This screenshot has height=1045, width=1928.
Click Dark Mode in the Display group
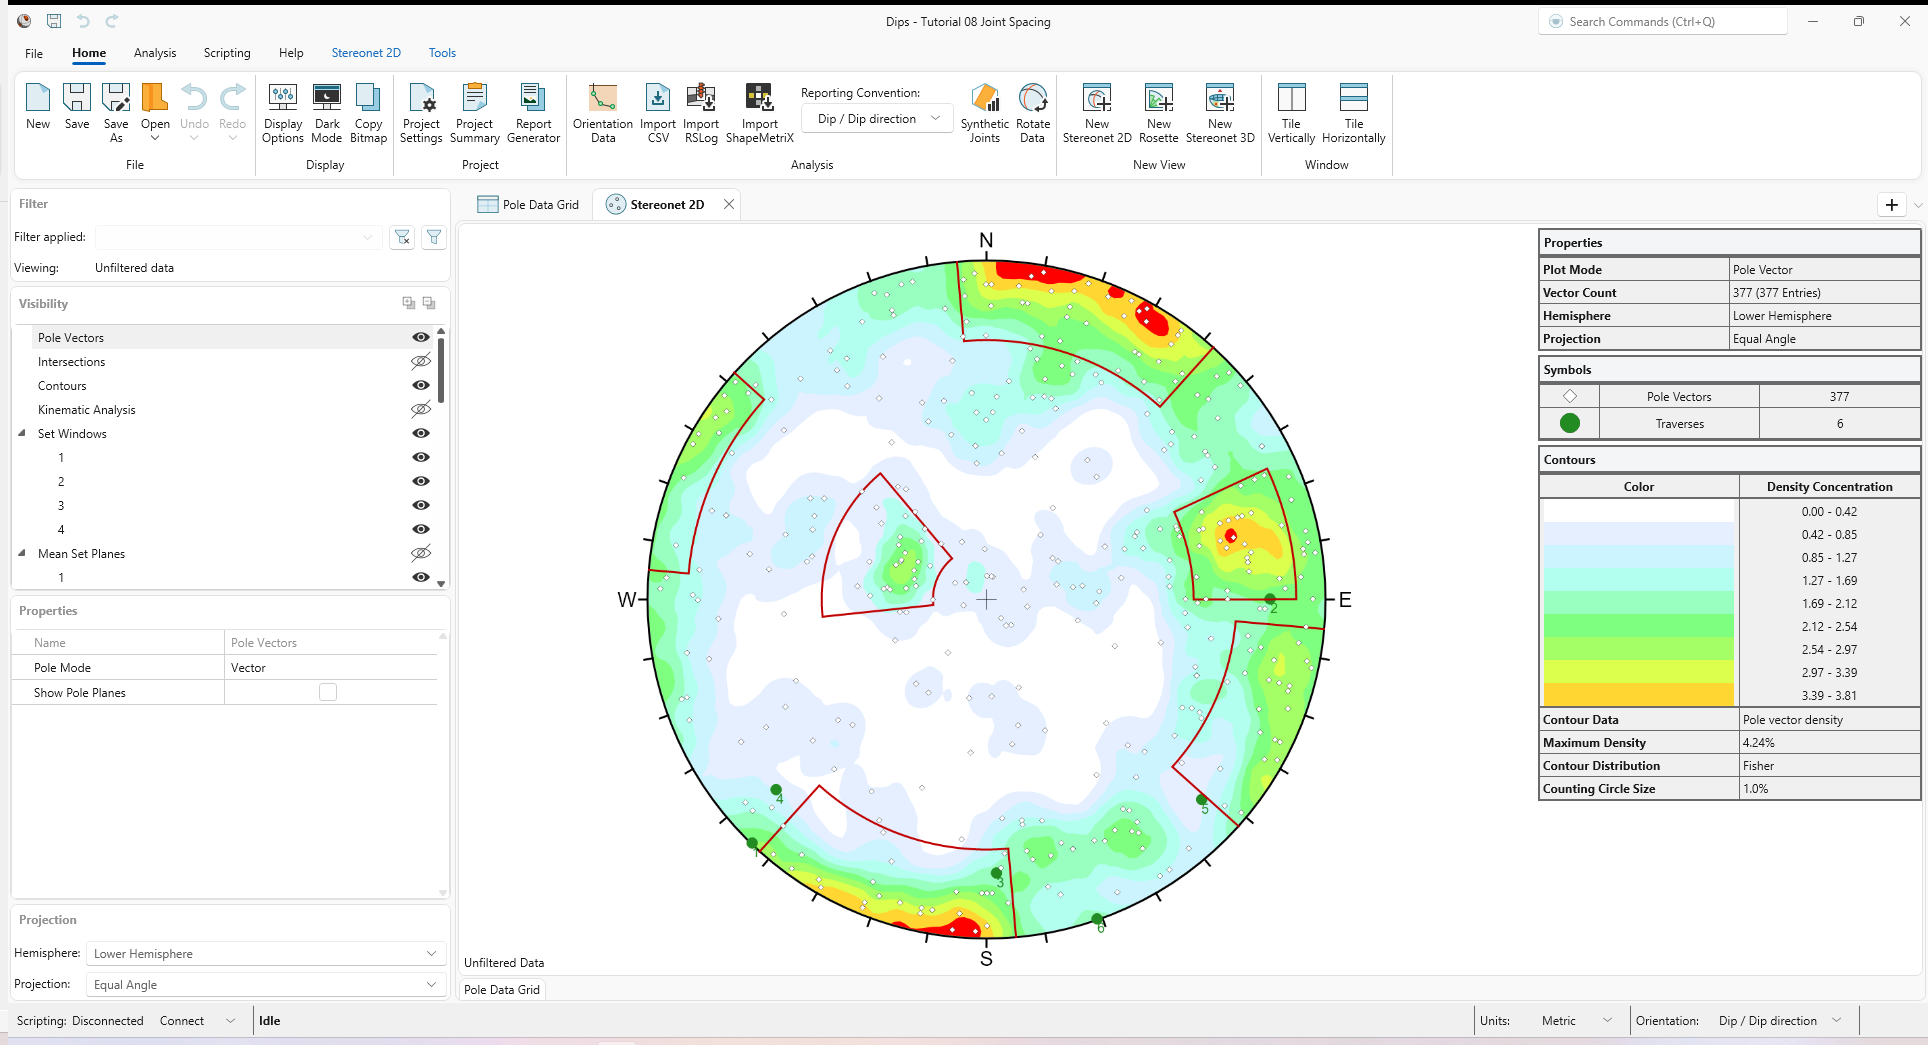pos(327,112)
